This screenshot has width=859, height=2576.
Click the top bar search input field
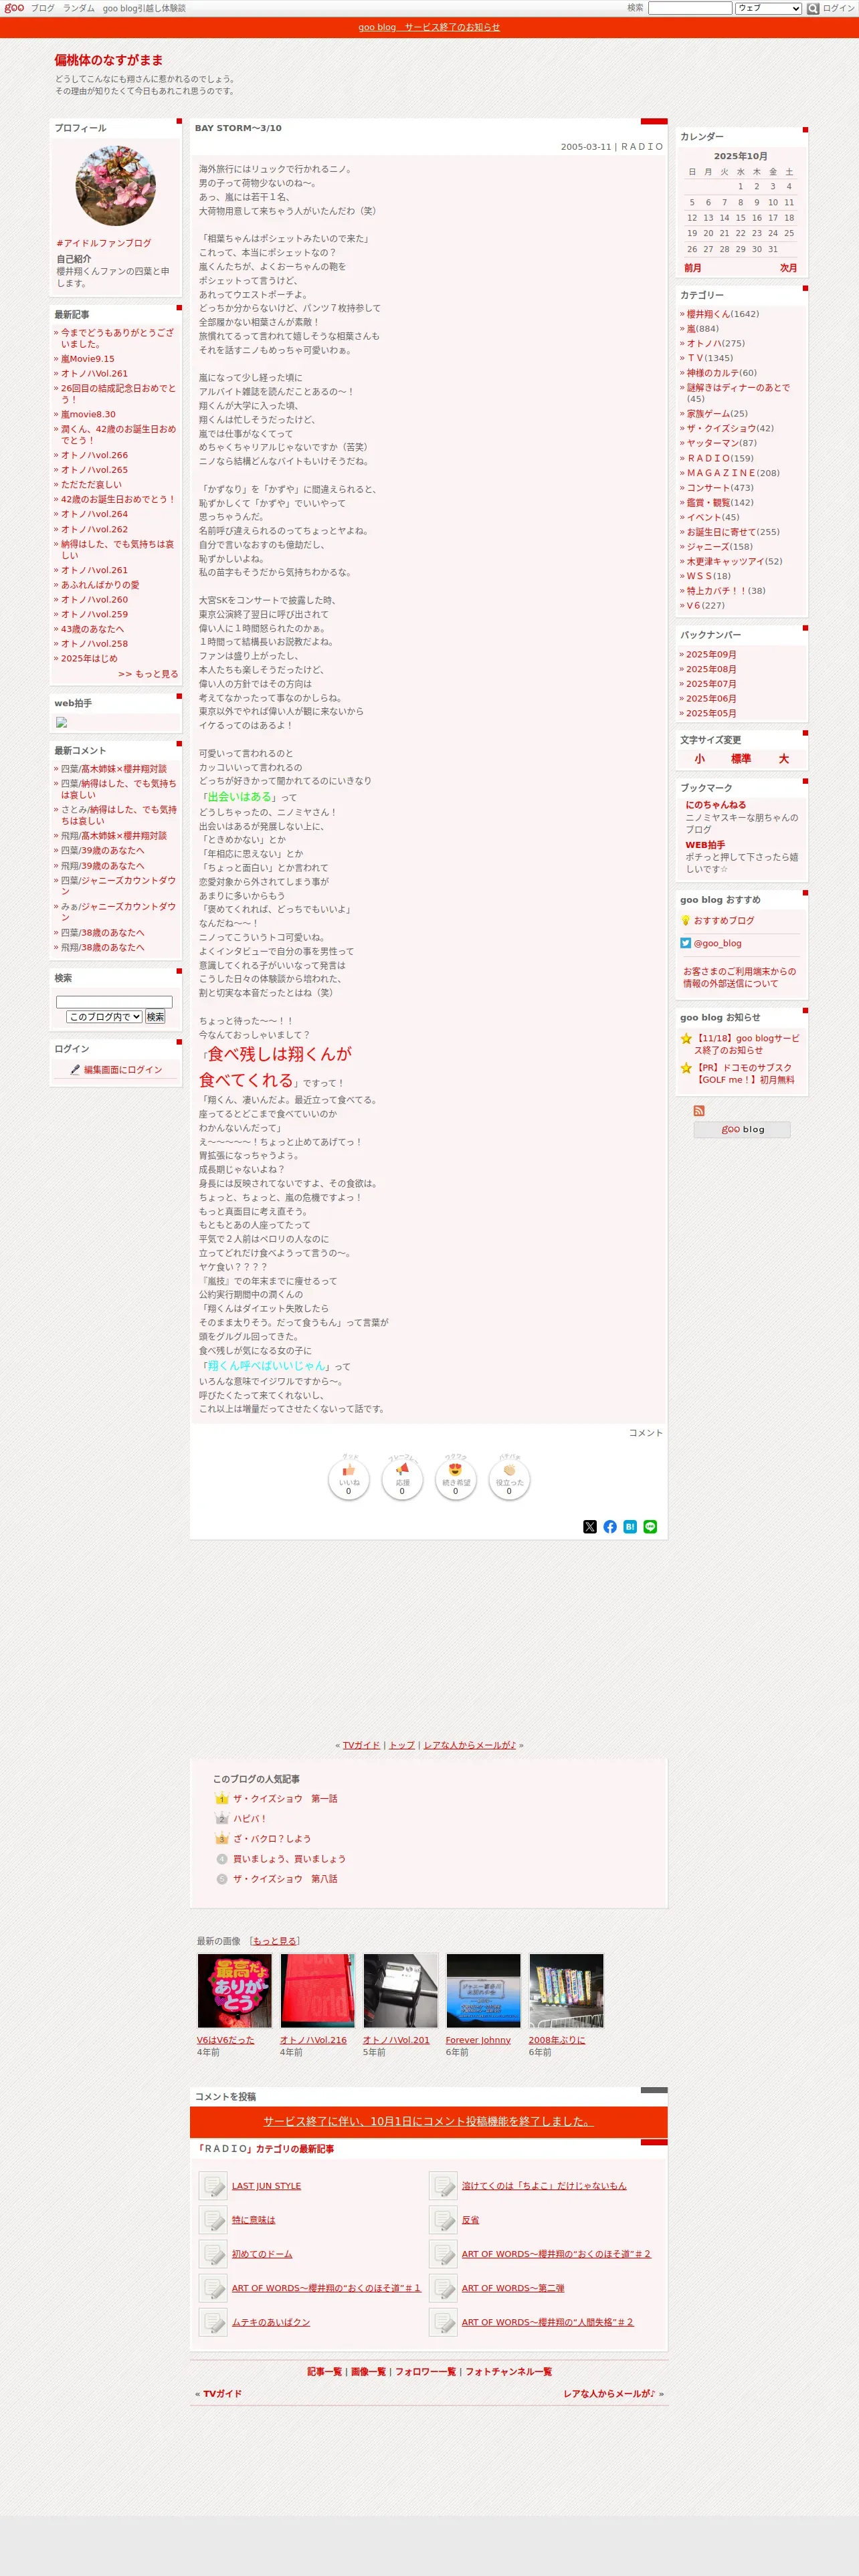(690, 8)
